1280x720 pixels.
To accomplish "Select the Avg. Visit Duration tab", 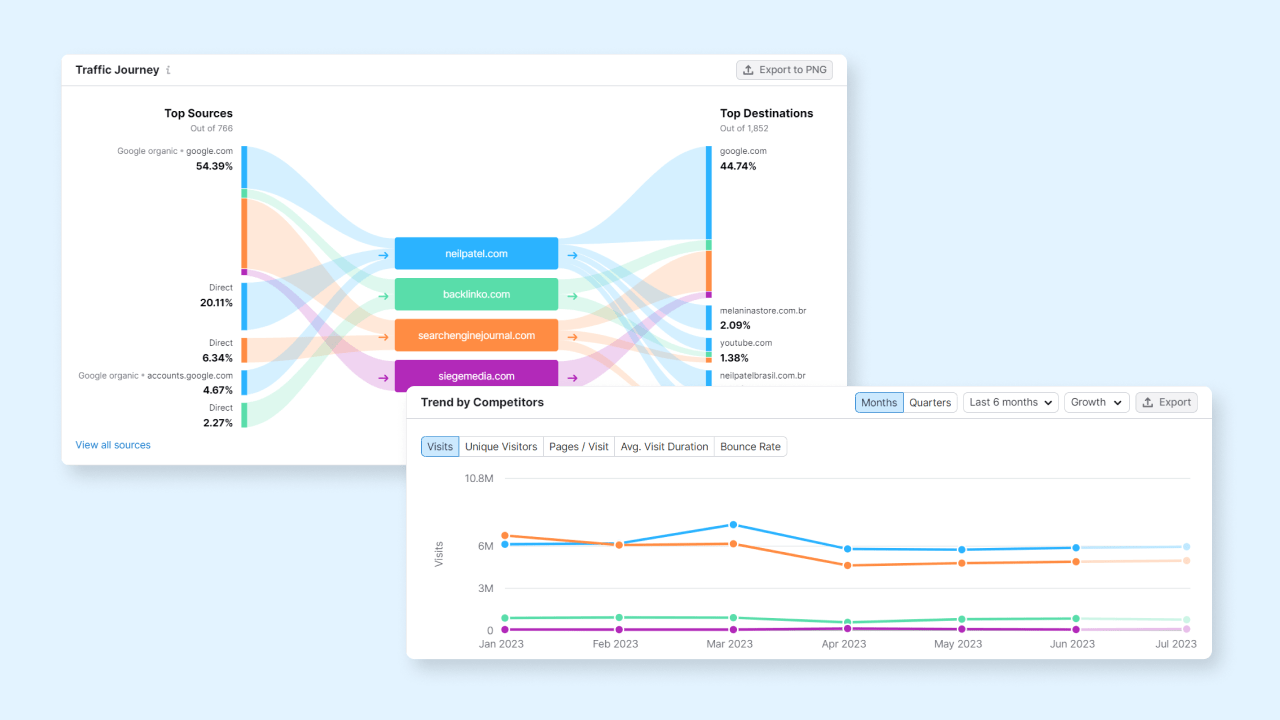I will coord(664,447).
